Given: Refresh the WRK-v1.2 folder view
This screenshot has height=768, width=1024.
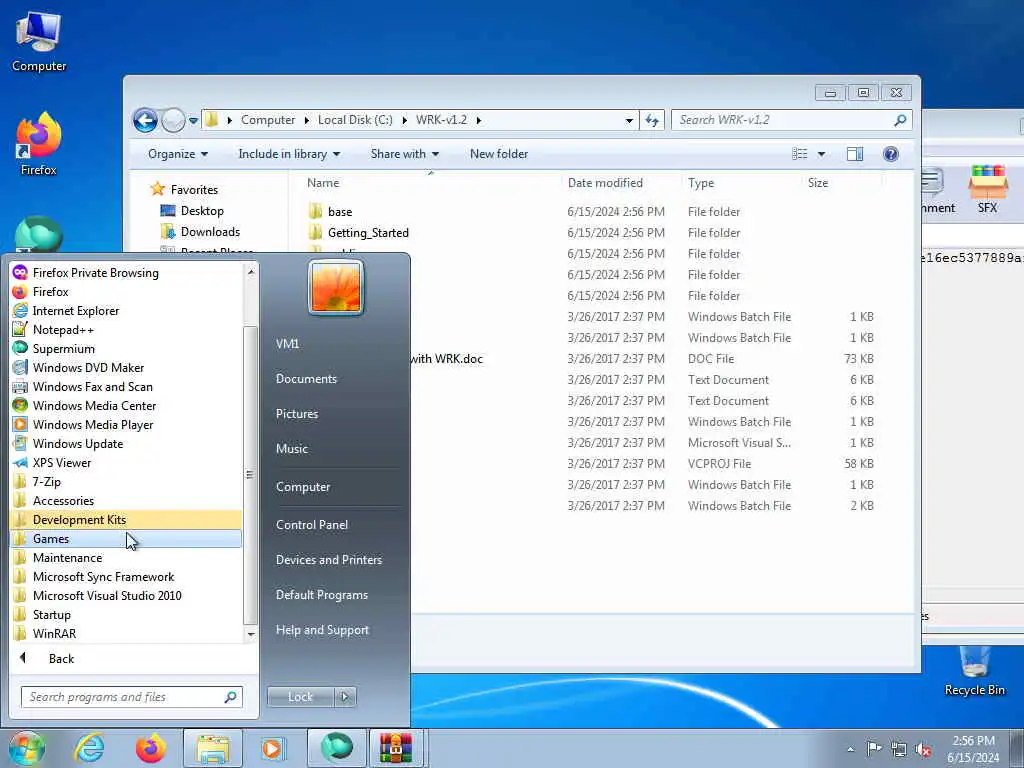Looking at the screenshot, I should tap(652, 120).
